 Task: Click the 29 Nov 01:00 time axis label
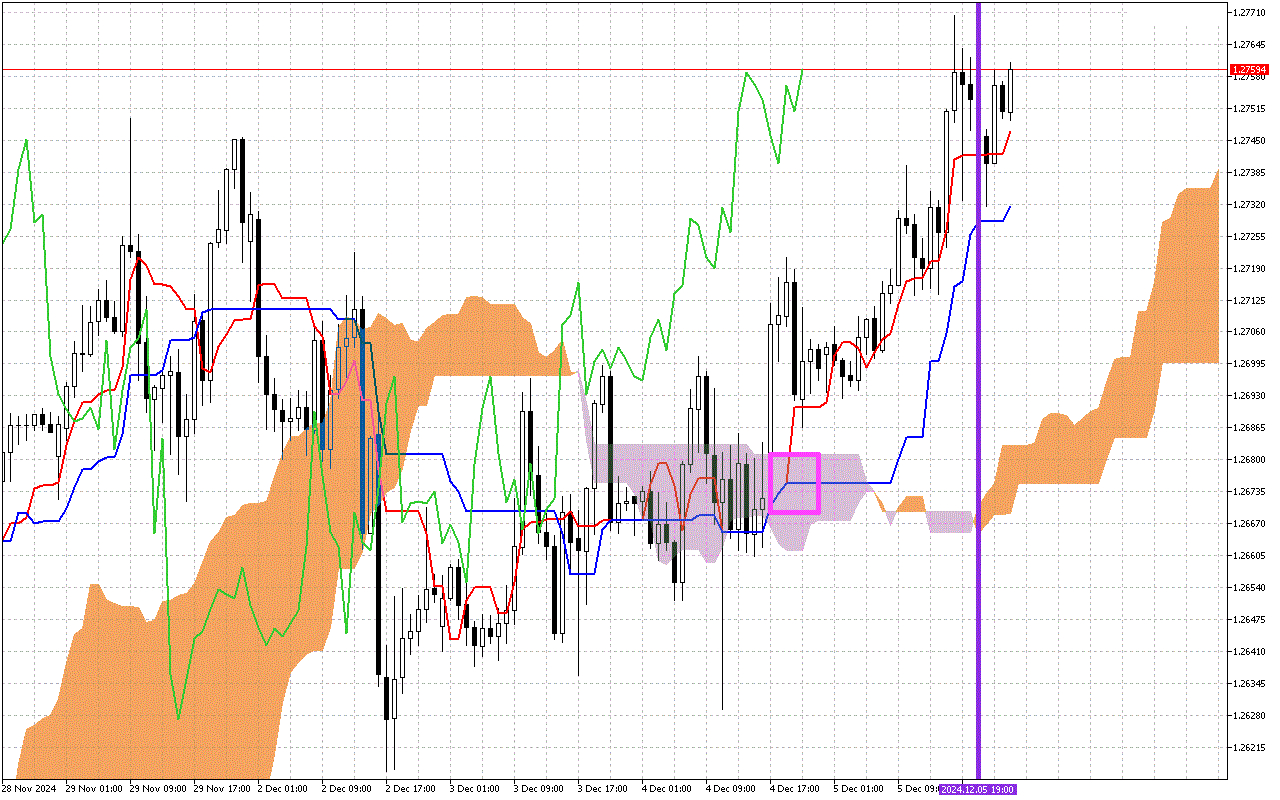coord(95,789)
